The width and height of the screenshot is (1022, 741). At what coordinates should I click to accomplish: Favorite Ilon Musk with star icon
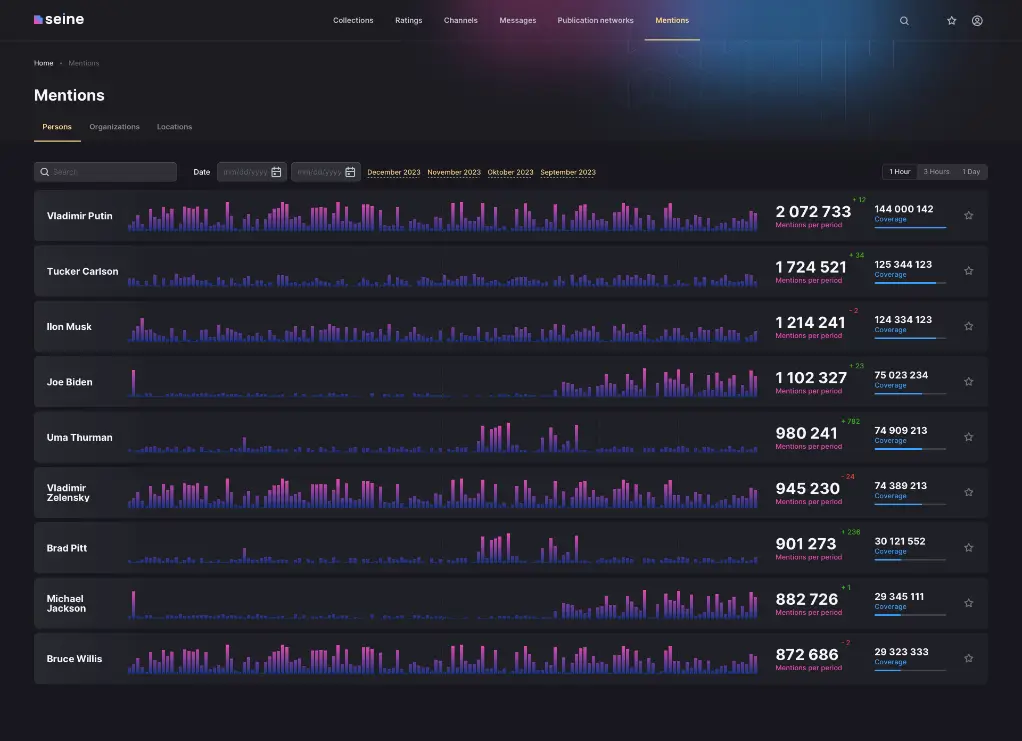pos(969,327)
